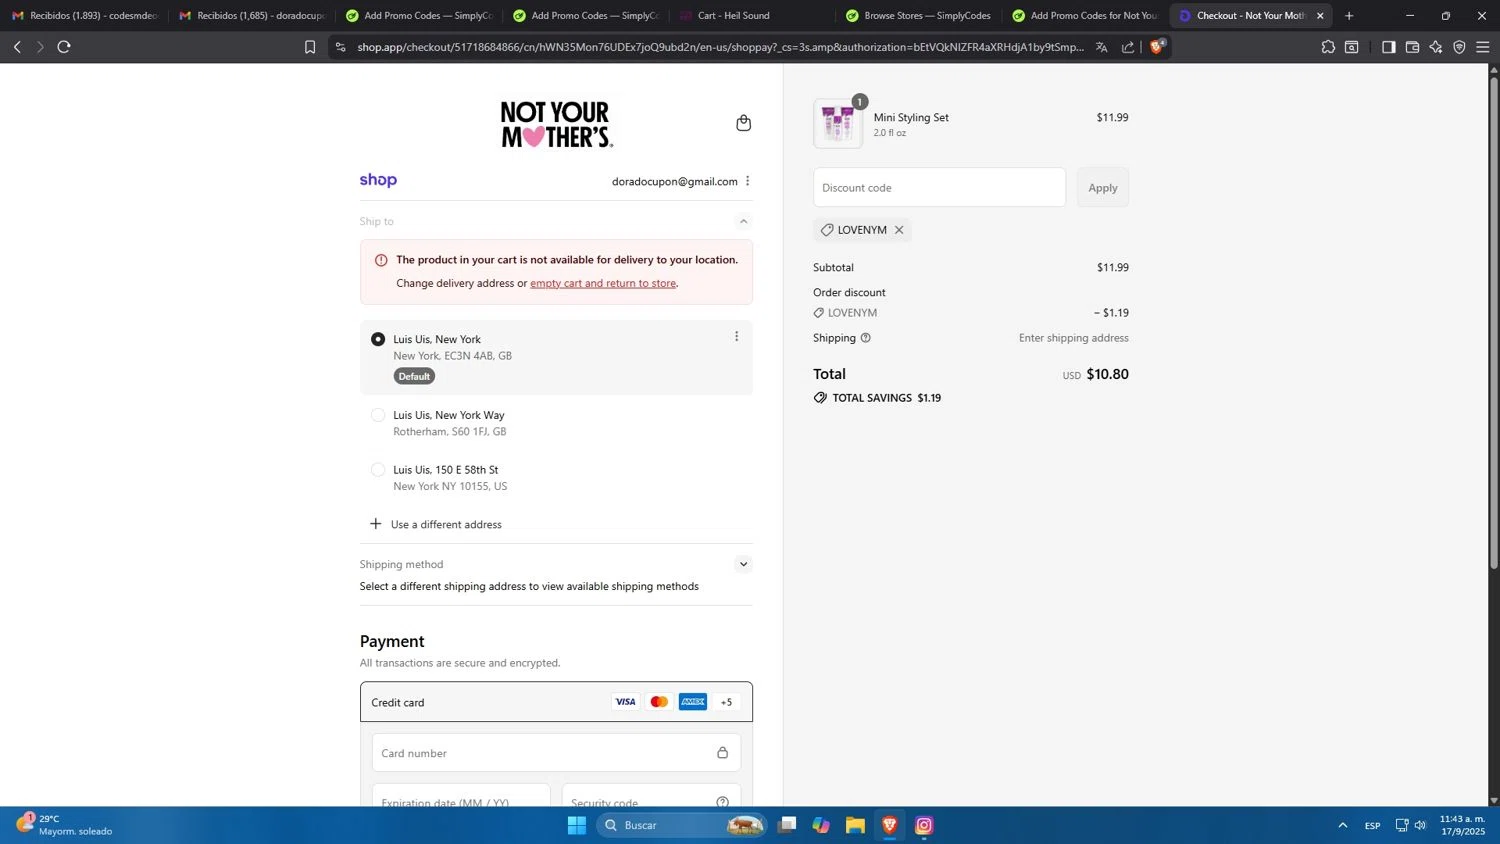This screenshot has height=844, width=1500.
Task: Select Credit card payment option
Action: coord(556,702)
